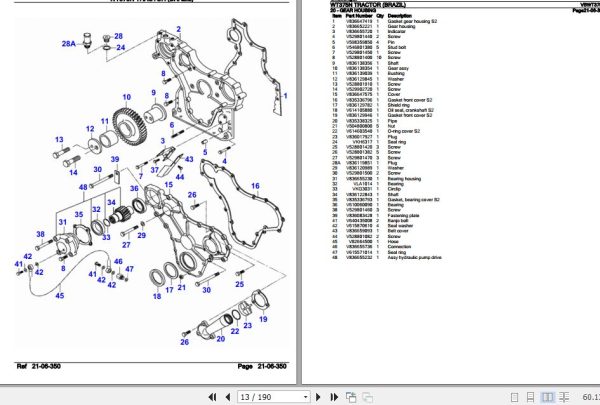Screen dimensions: 600x405
Task: Click callout number 18 below the seal
Action: [157, 296]
